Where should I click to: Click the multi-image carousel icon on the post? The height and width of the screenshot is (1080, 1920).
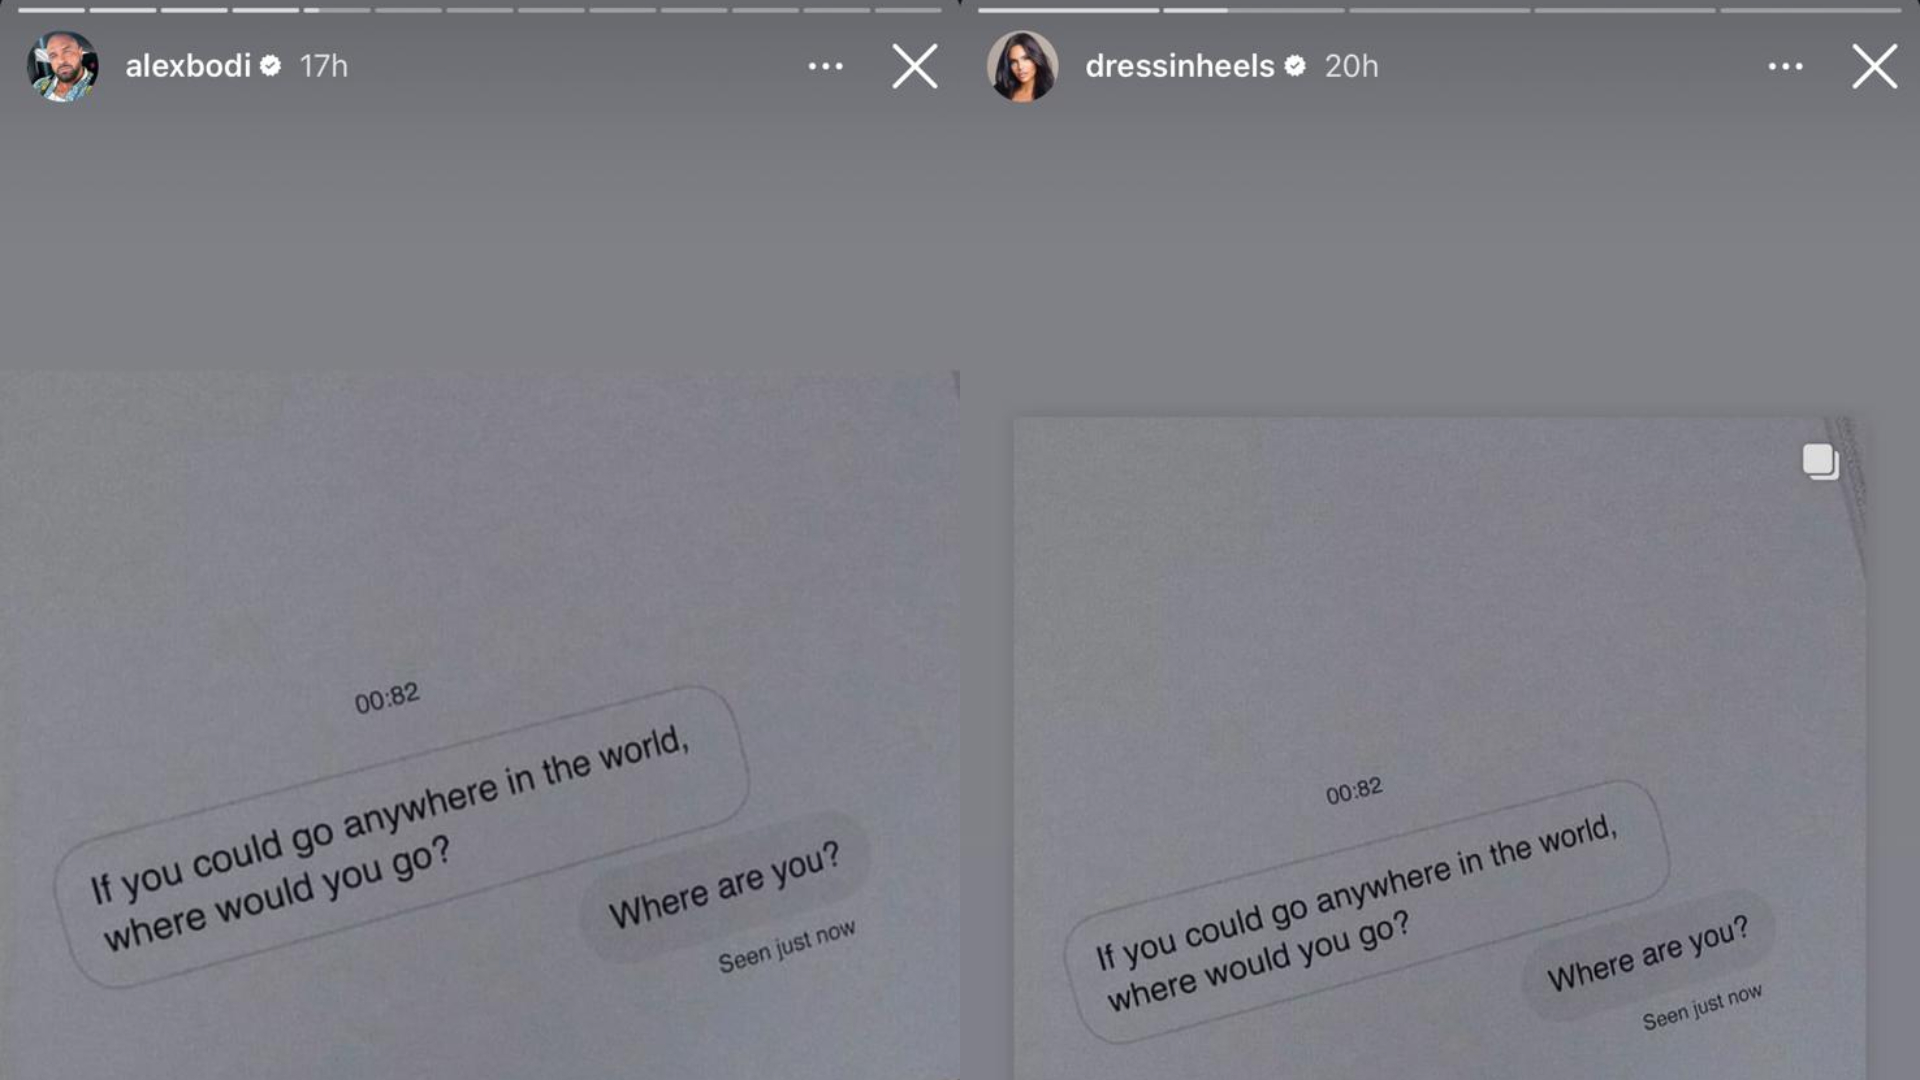[1820, 462]
